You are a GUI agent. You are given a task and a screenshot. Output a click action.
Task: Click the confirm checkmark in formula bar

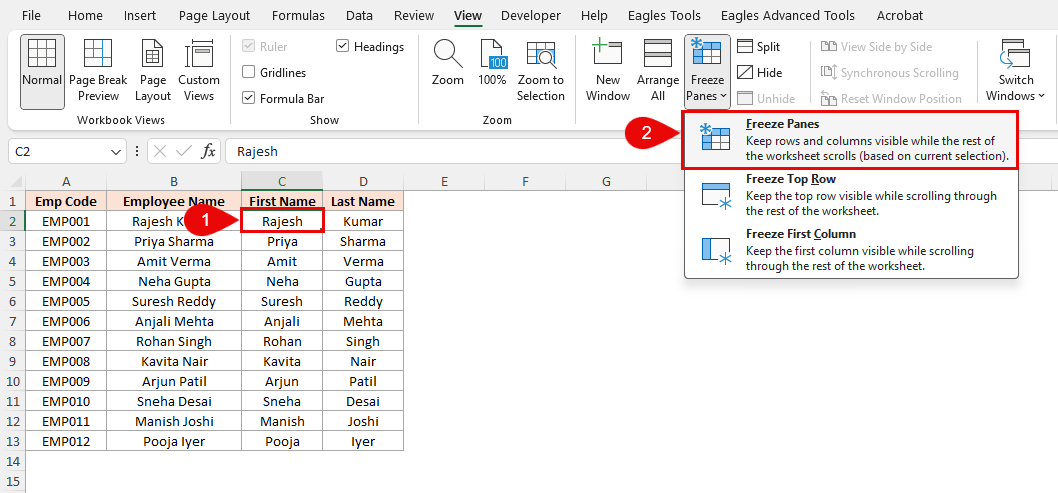pos(184,151)
